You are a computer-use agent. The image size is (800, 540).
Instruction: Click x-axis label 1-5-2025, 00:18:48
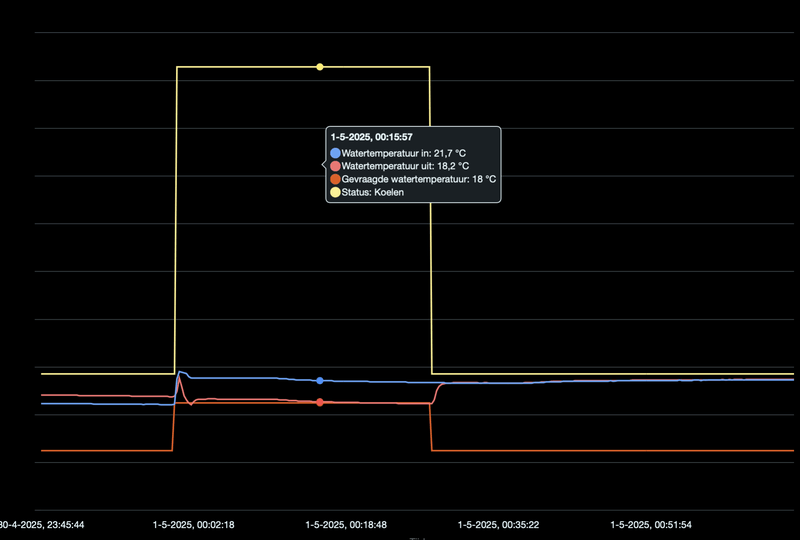point(346,525)
